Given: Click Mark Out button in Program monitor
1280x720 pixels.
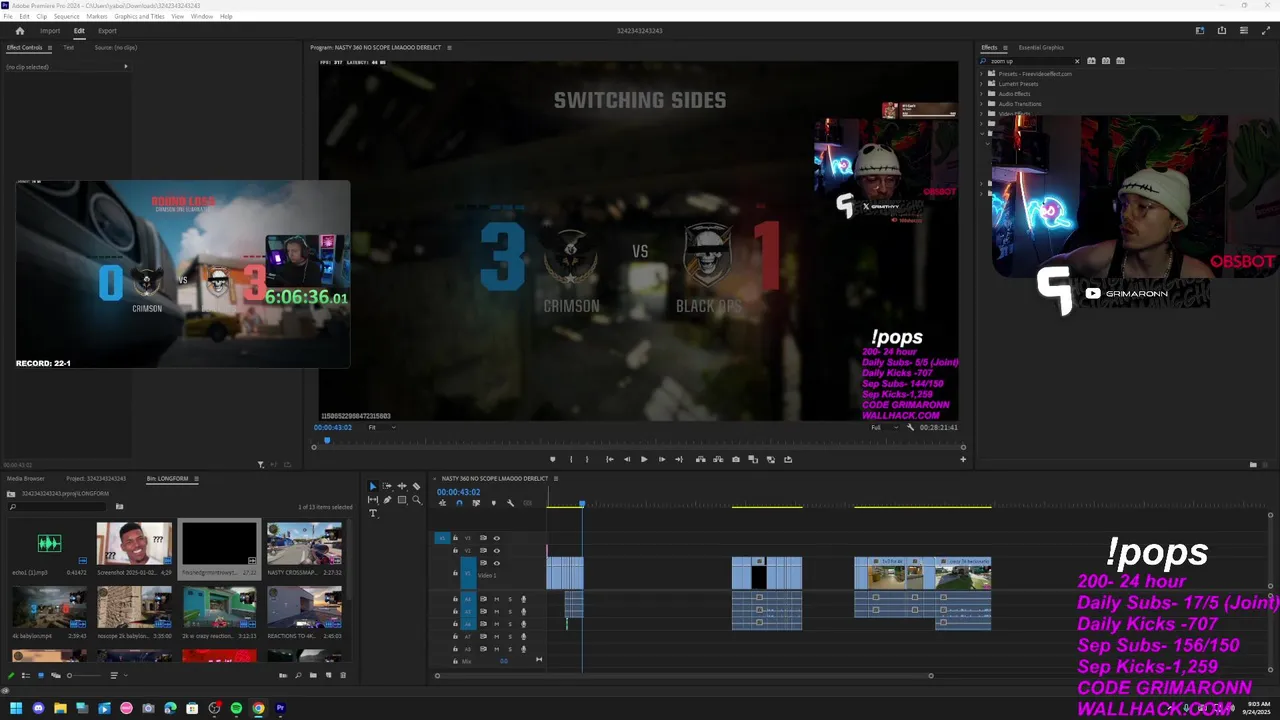Looking at the screenshot, I should [x=587, y=459].
